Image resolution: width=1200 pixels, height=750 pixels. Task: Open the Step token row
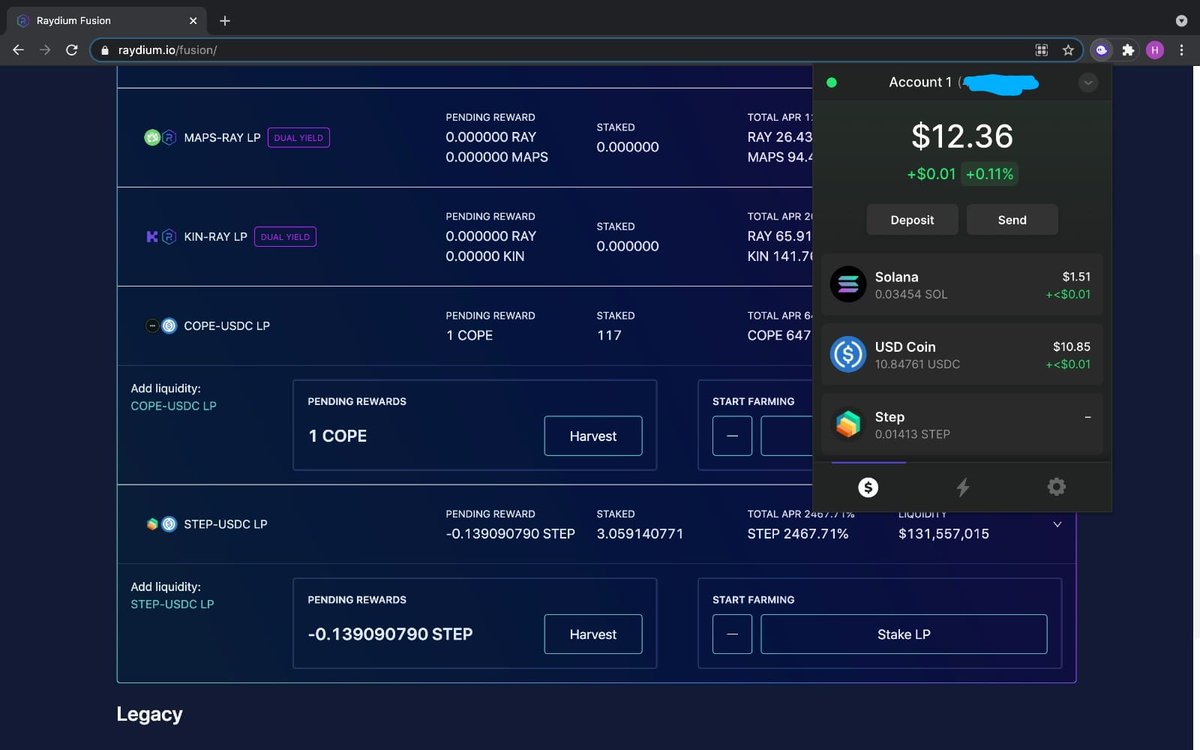tap(962, 425)
